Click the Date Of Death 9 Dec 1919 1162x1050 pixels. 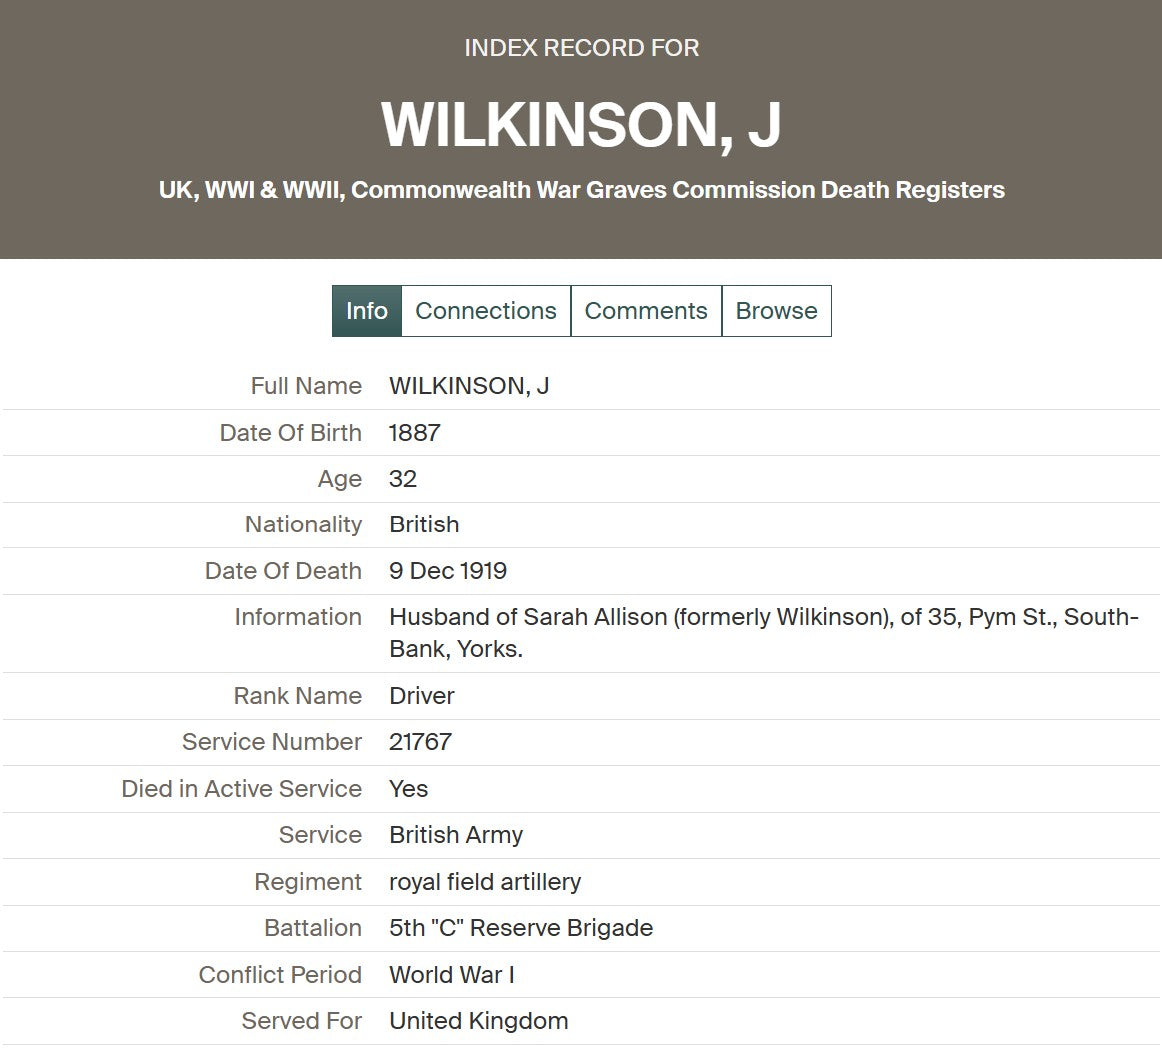pos(448,570)
